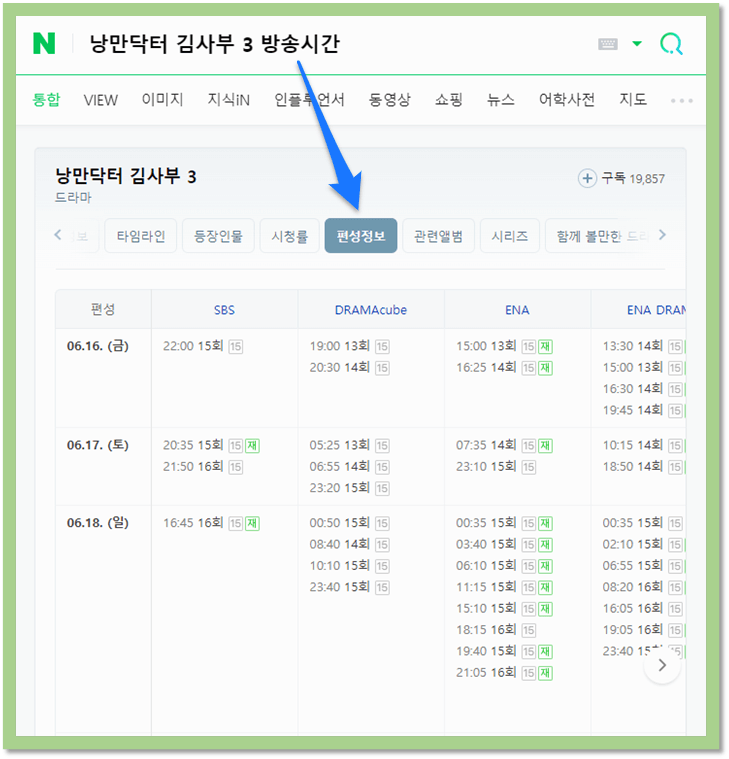This screenshot has height=759, width=729.
Task: Select the 타임라인 button
Action: pyautogui.click(x=140, y=236)
